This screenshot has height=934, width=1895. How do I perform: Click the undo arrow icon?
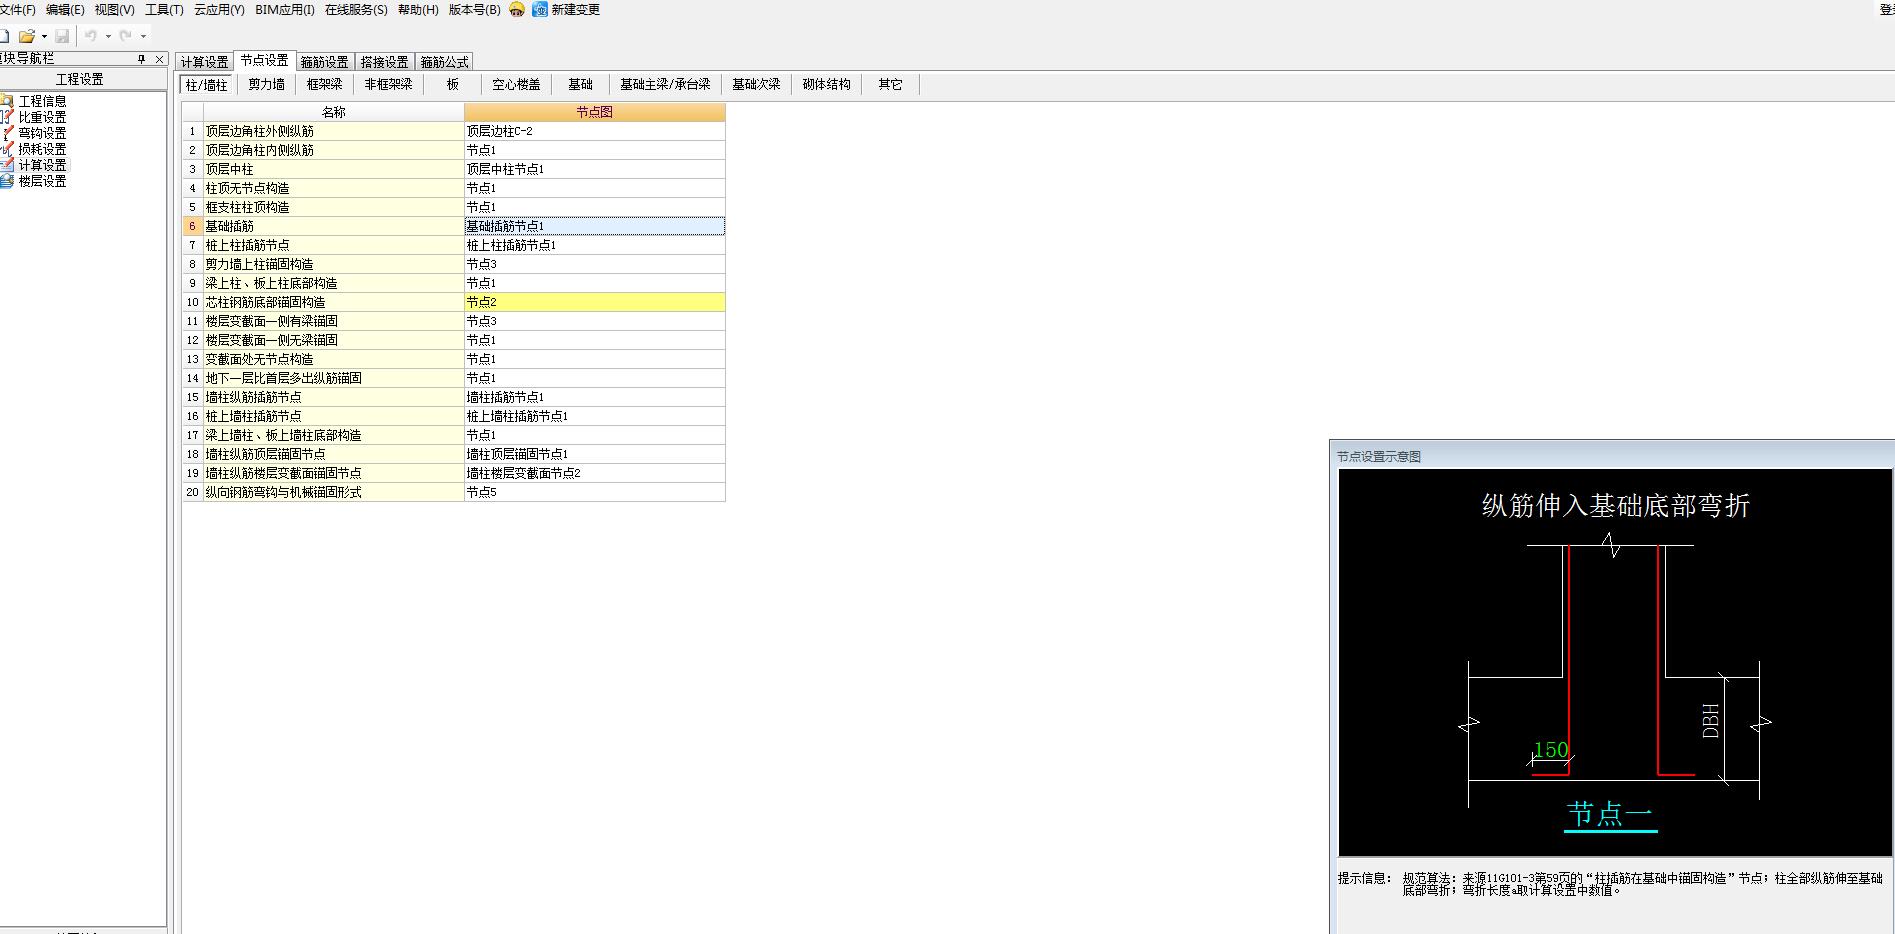91,36
